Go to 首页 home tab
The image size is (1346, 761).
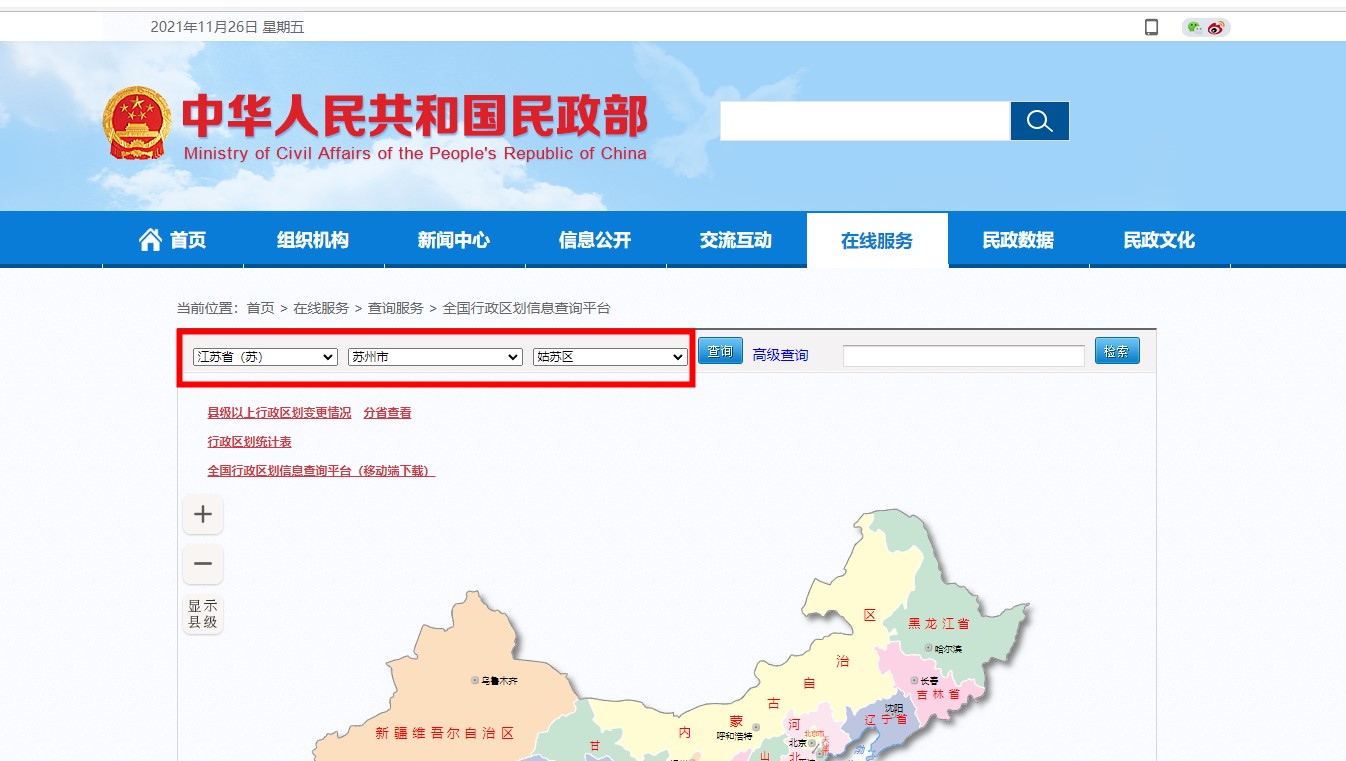pyautogui.click(x=172, y=240)
